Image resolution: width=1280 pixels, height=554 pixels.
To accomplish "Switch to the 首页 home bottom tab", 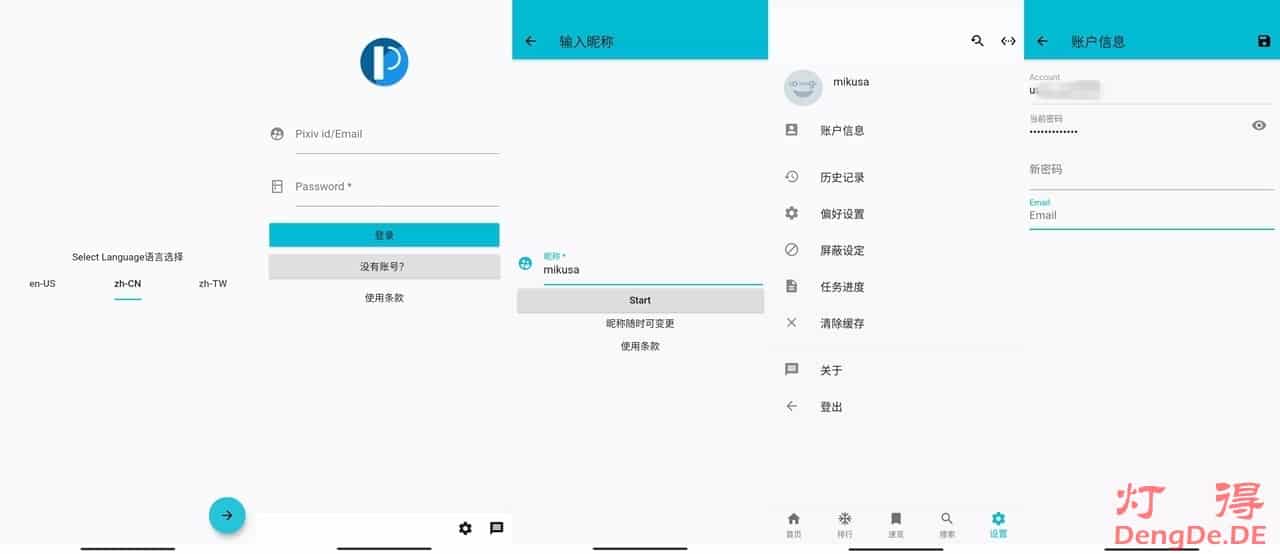I will pos(794,525).
